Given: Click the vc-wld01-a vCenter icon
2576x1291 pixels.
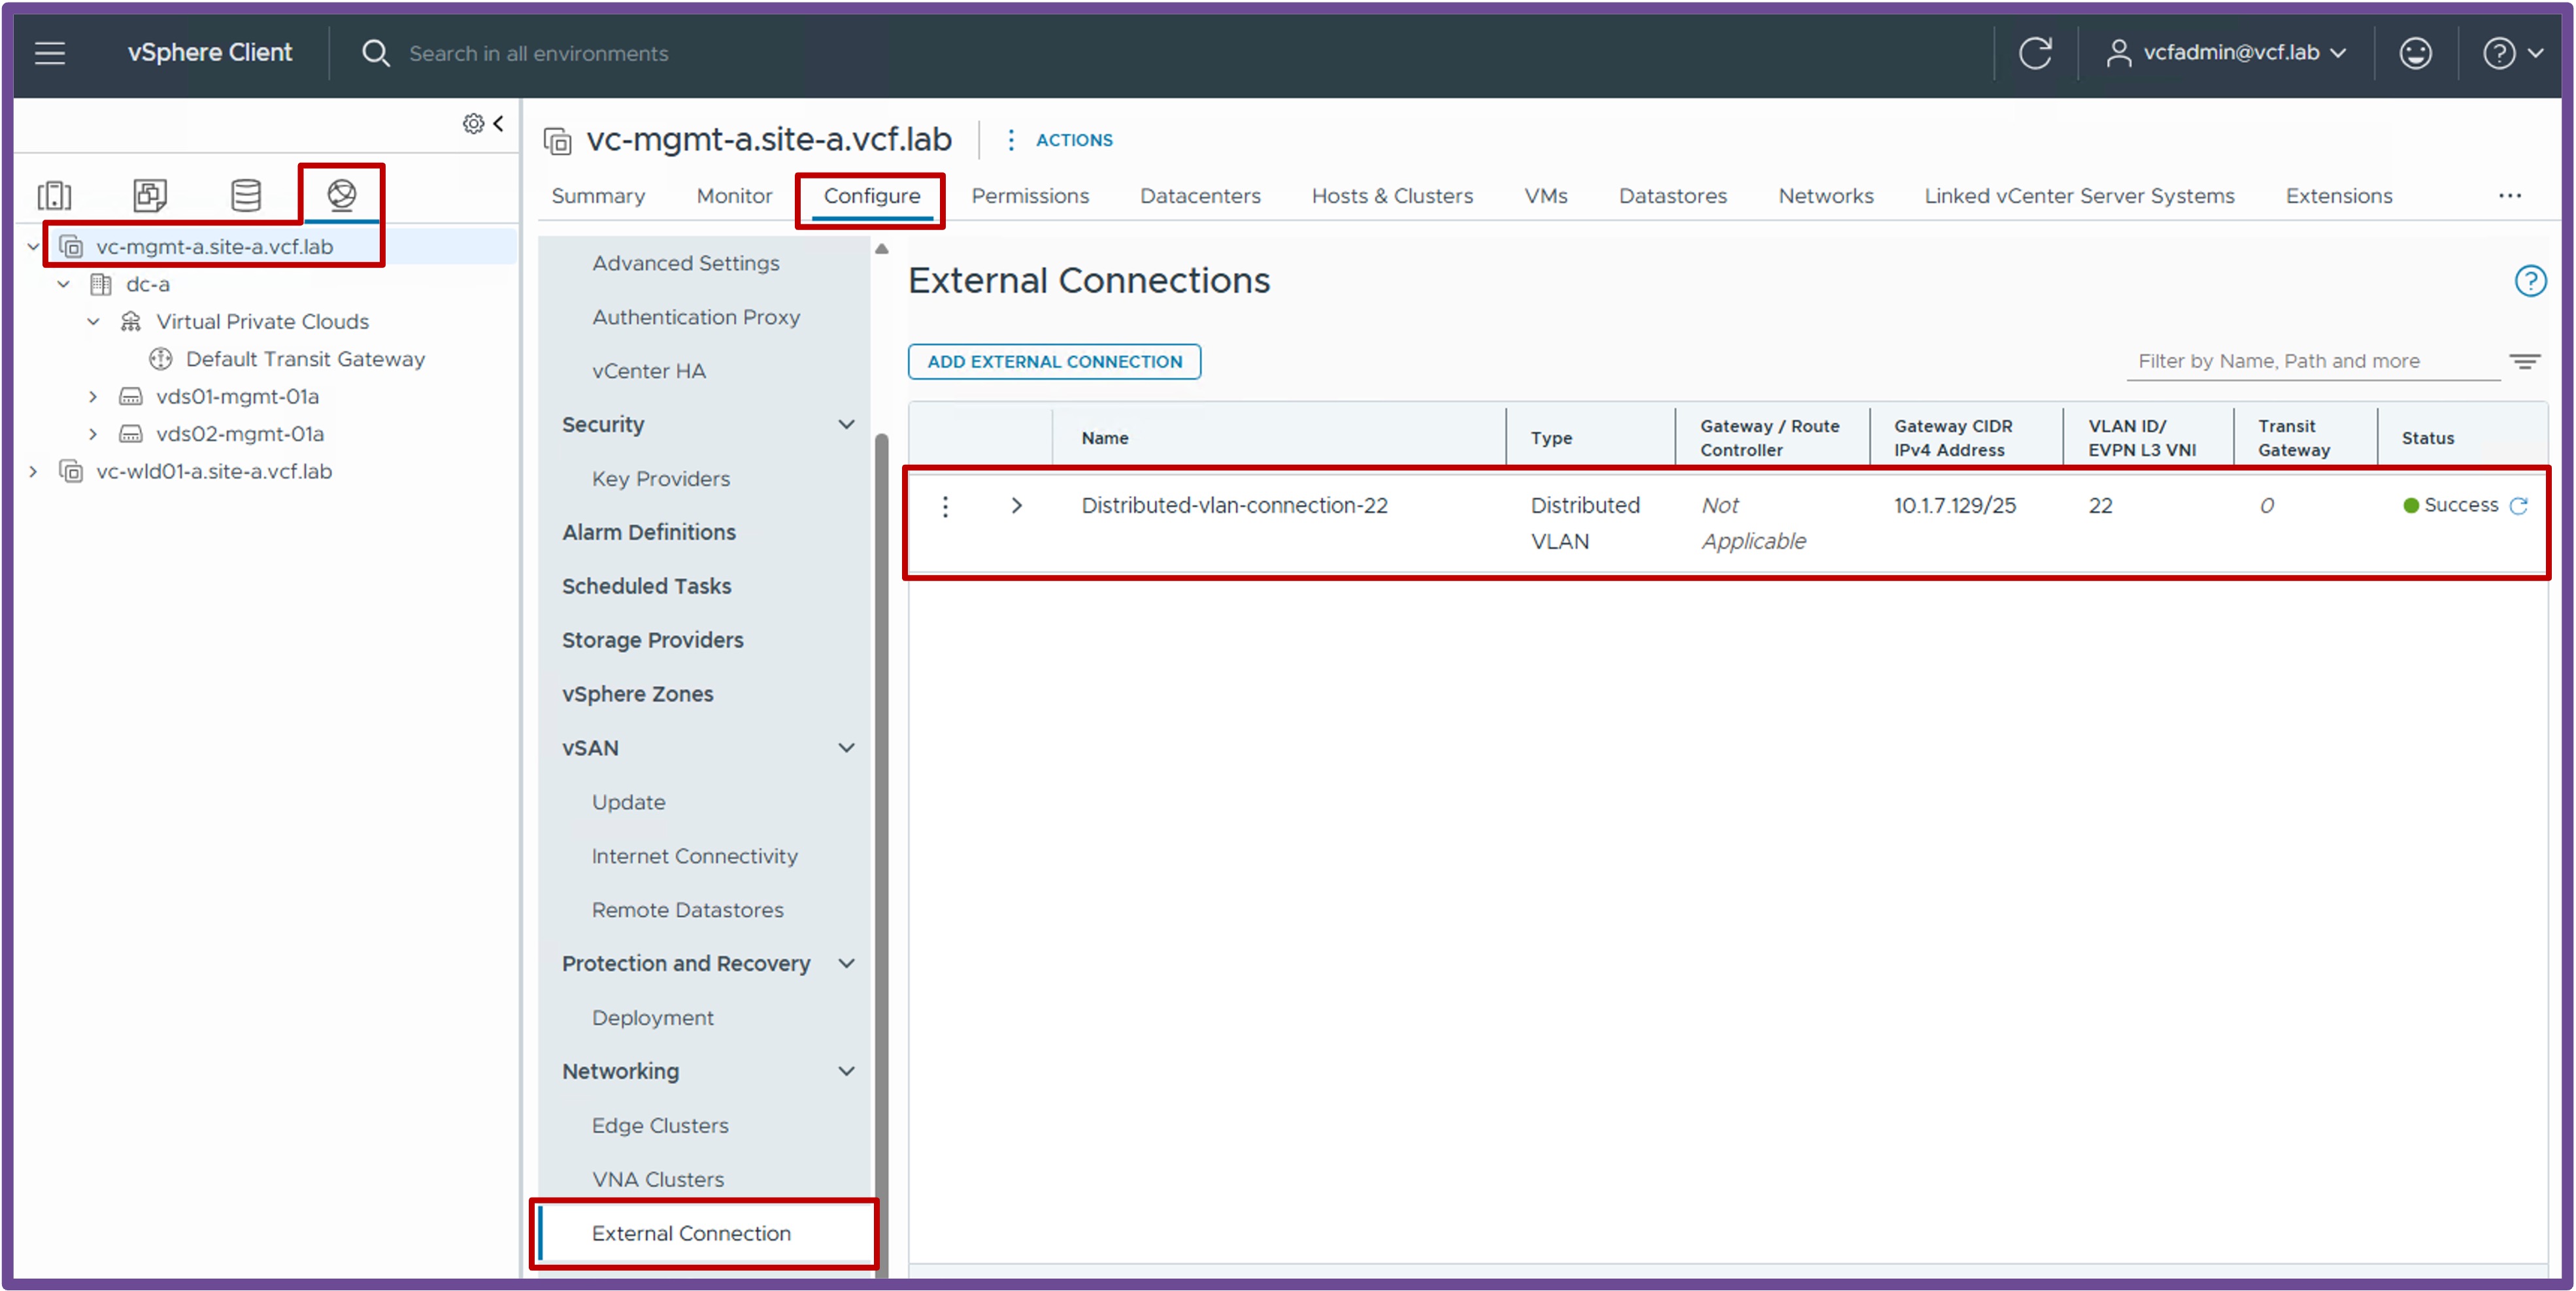Looking at the screenshot, I should click(71, 472).
